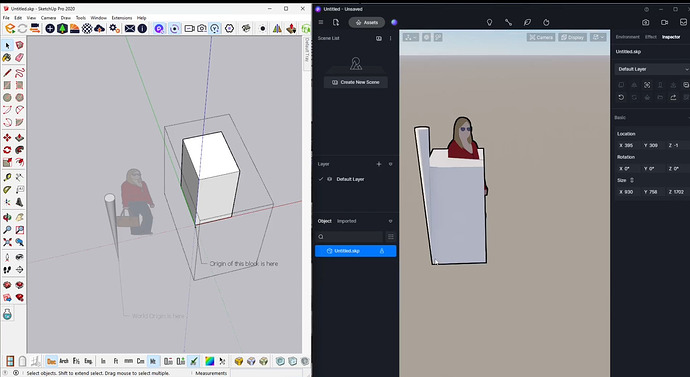The height and width of the screenshot is (377, 690).
Task: Open the D5 hamburger menu icon
Action: pos(321,22)
